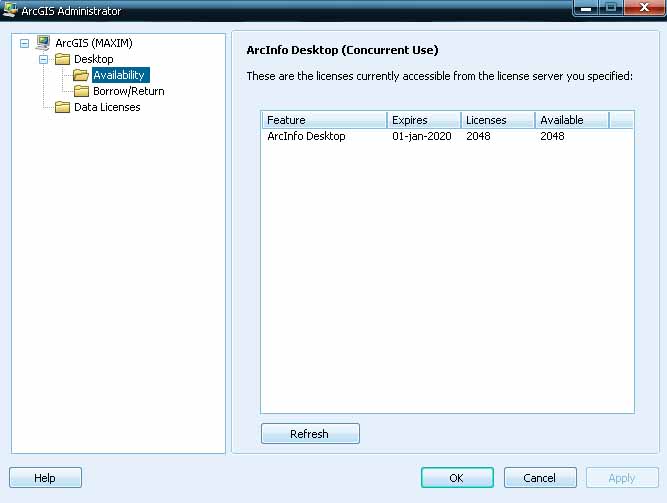Click the Cancel button

click(x=540, y=477)
